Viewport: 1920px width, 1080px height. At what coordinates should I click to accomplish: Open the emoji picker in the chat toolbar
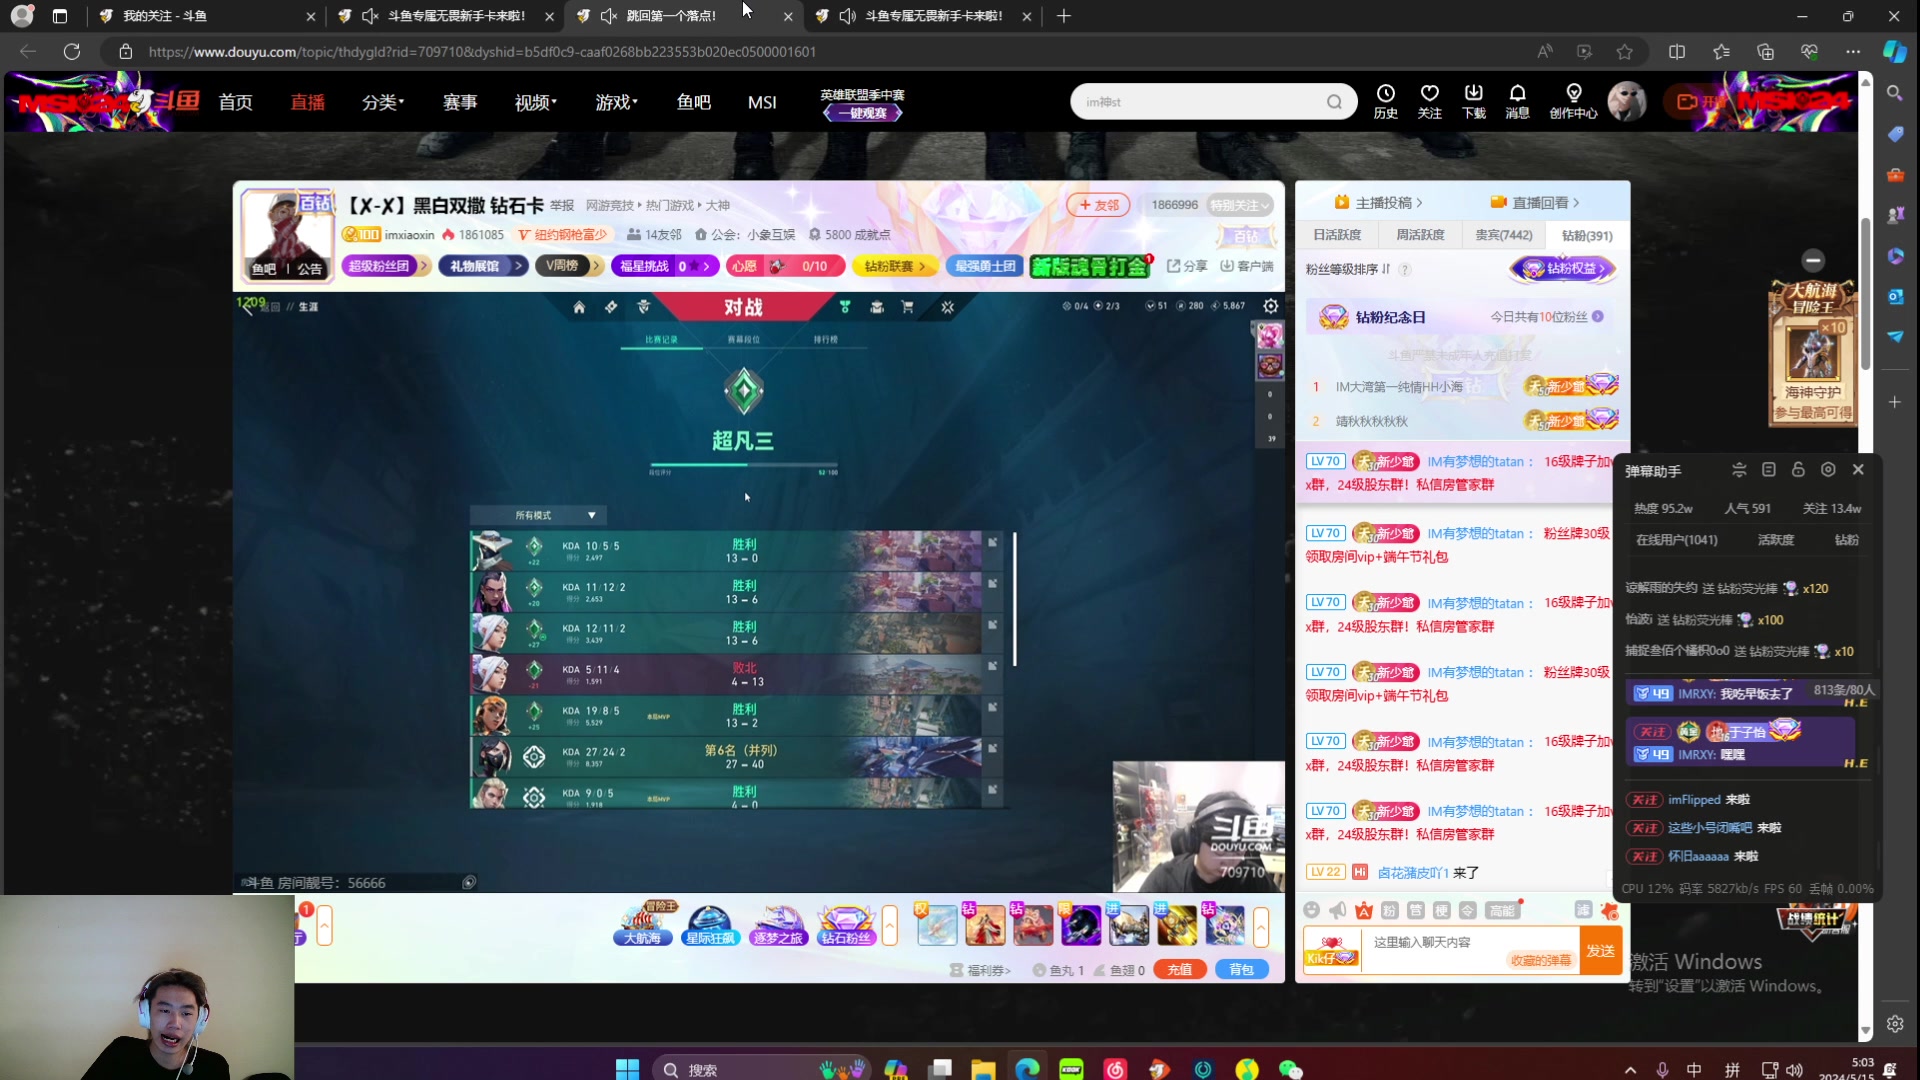point(1312,910)
